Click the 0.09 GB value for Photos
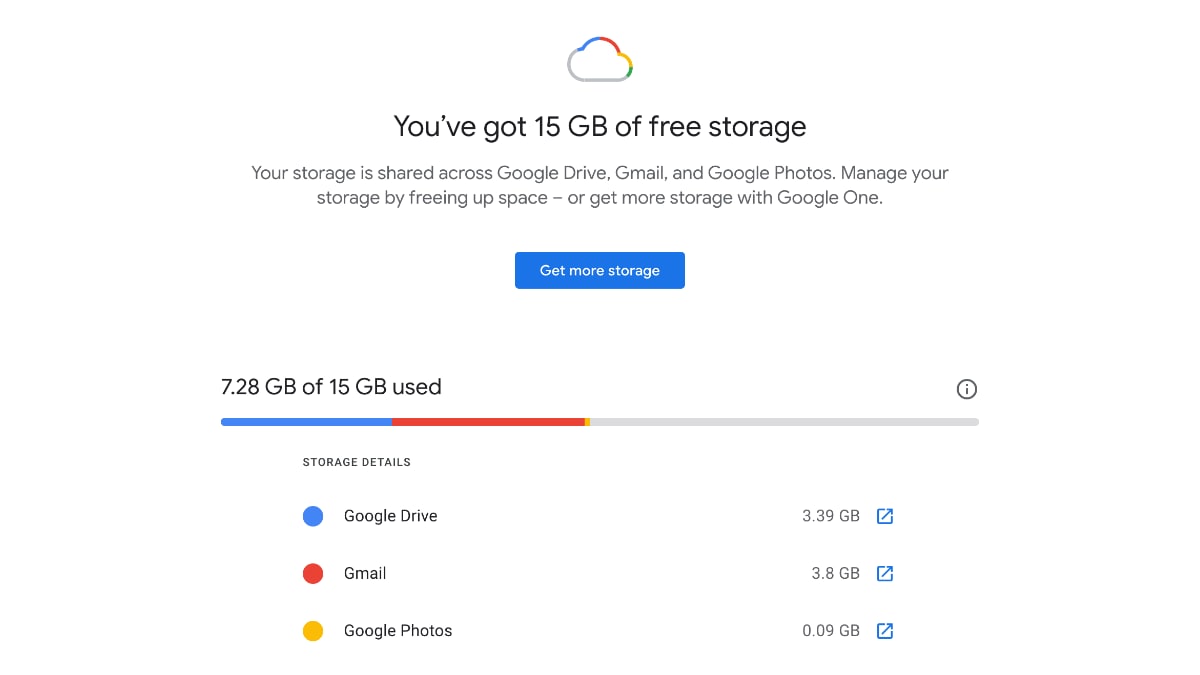The image size is (1200, 675). click(x=831, y=630)
